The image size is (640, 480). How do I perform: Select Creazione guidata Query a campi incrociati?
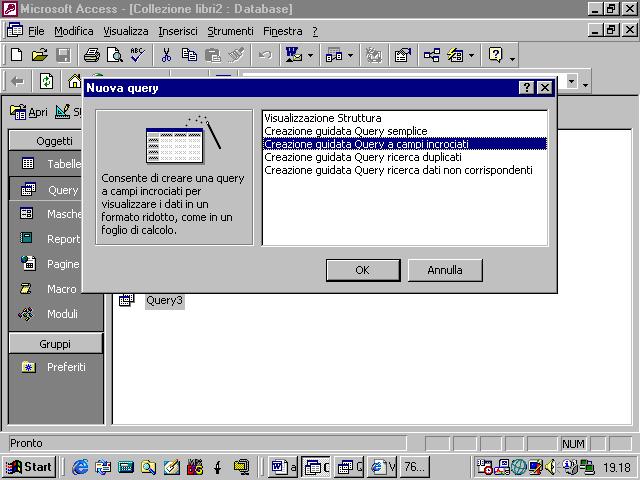point(404,144)
